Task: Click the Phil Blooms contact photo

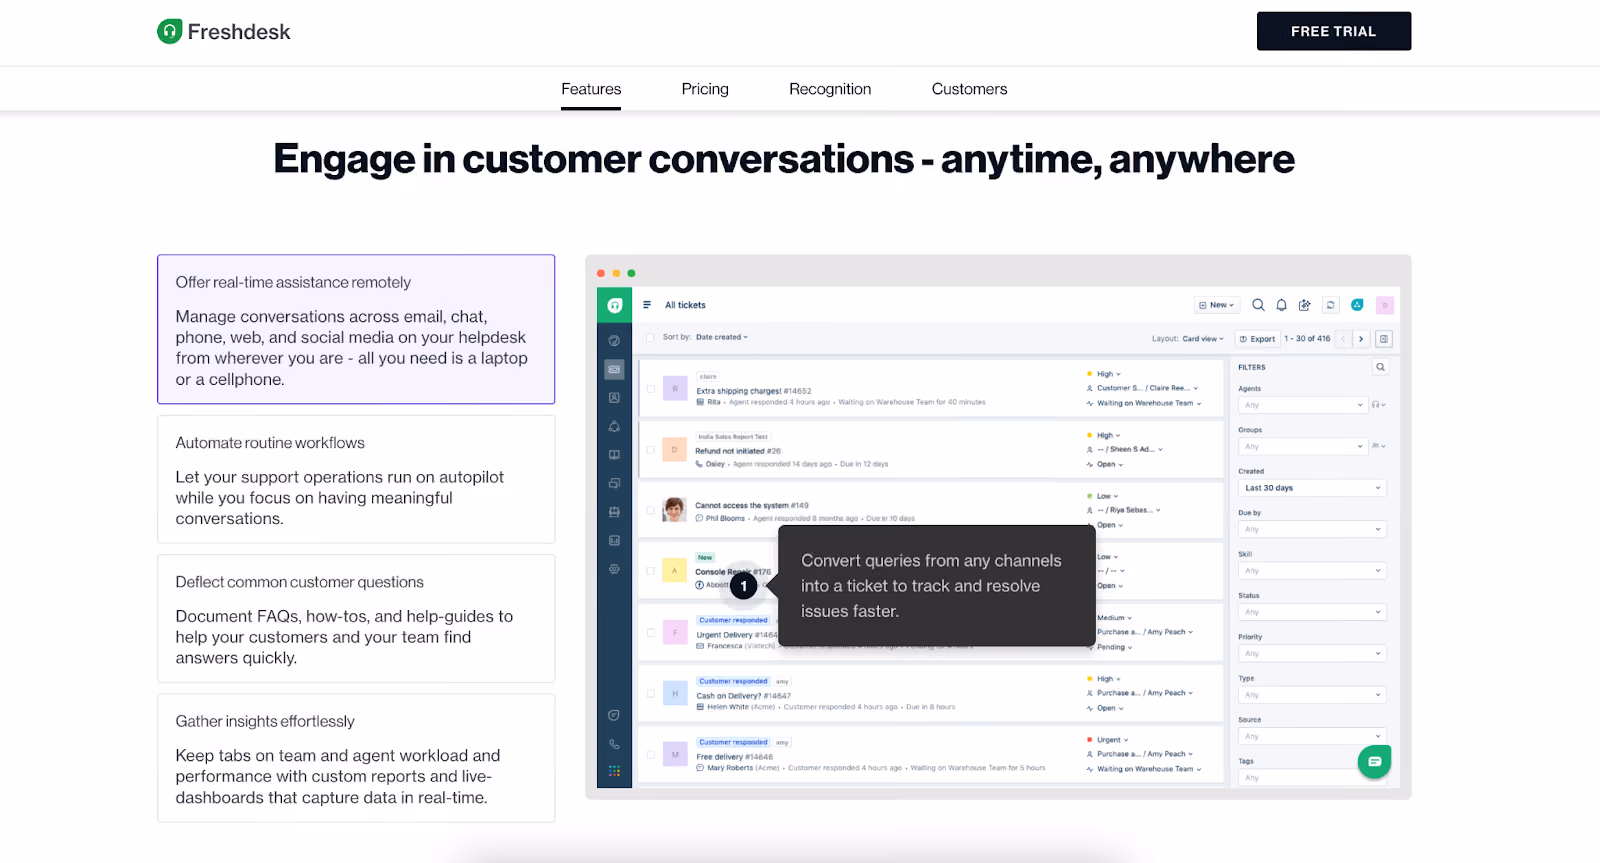Action: [675, 510]
